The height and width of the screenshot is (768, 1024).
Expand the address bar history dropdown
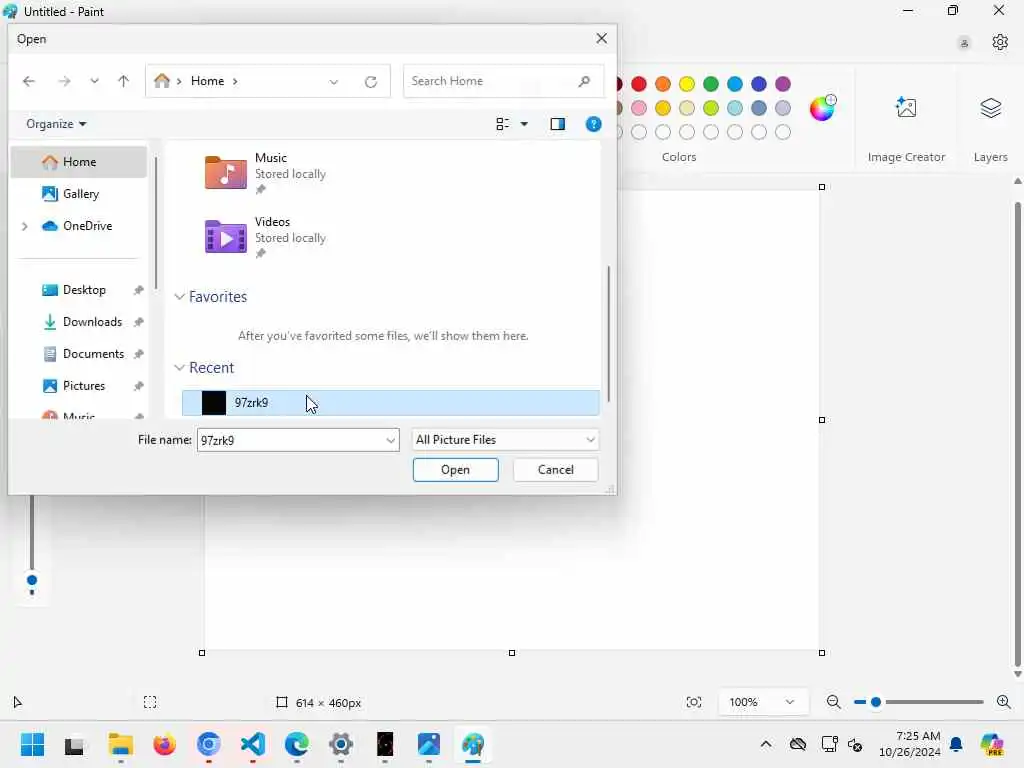(x=334, y=82)
